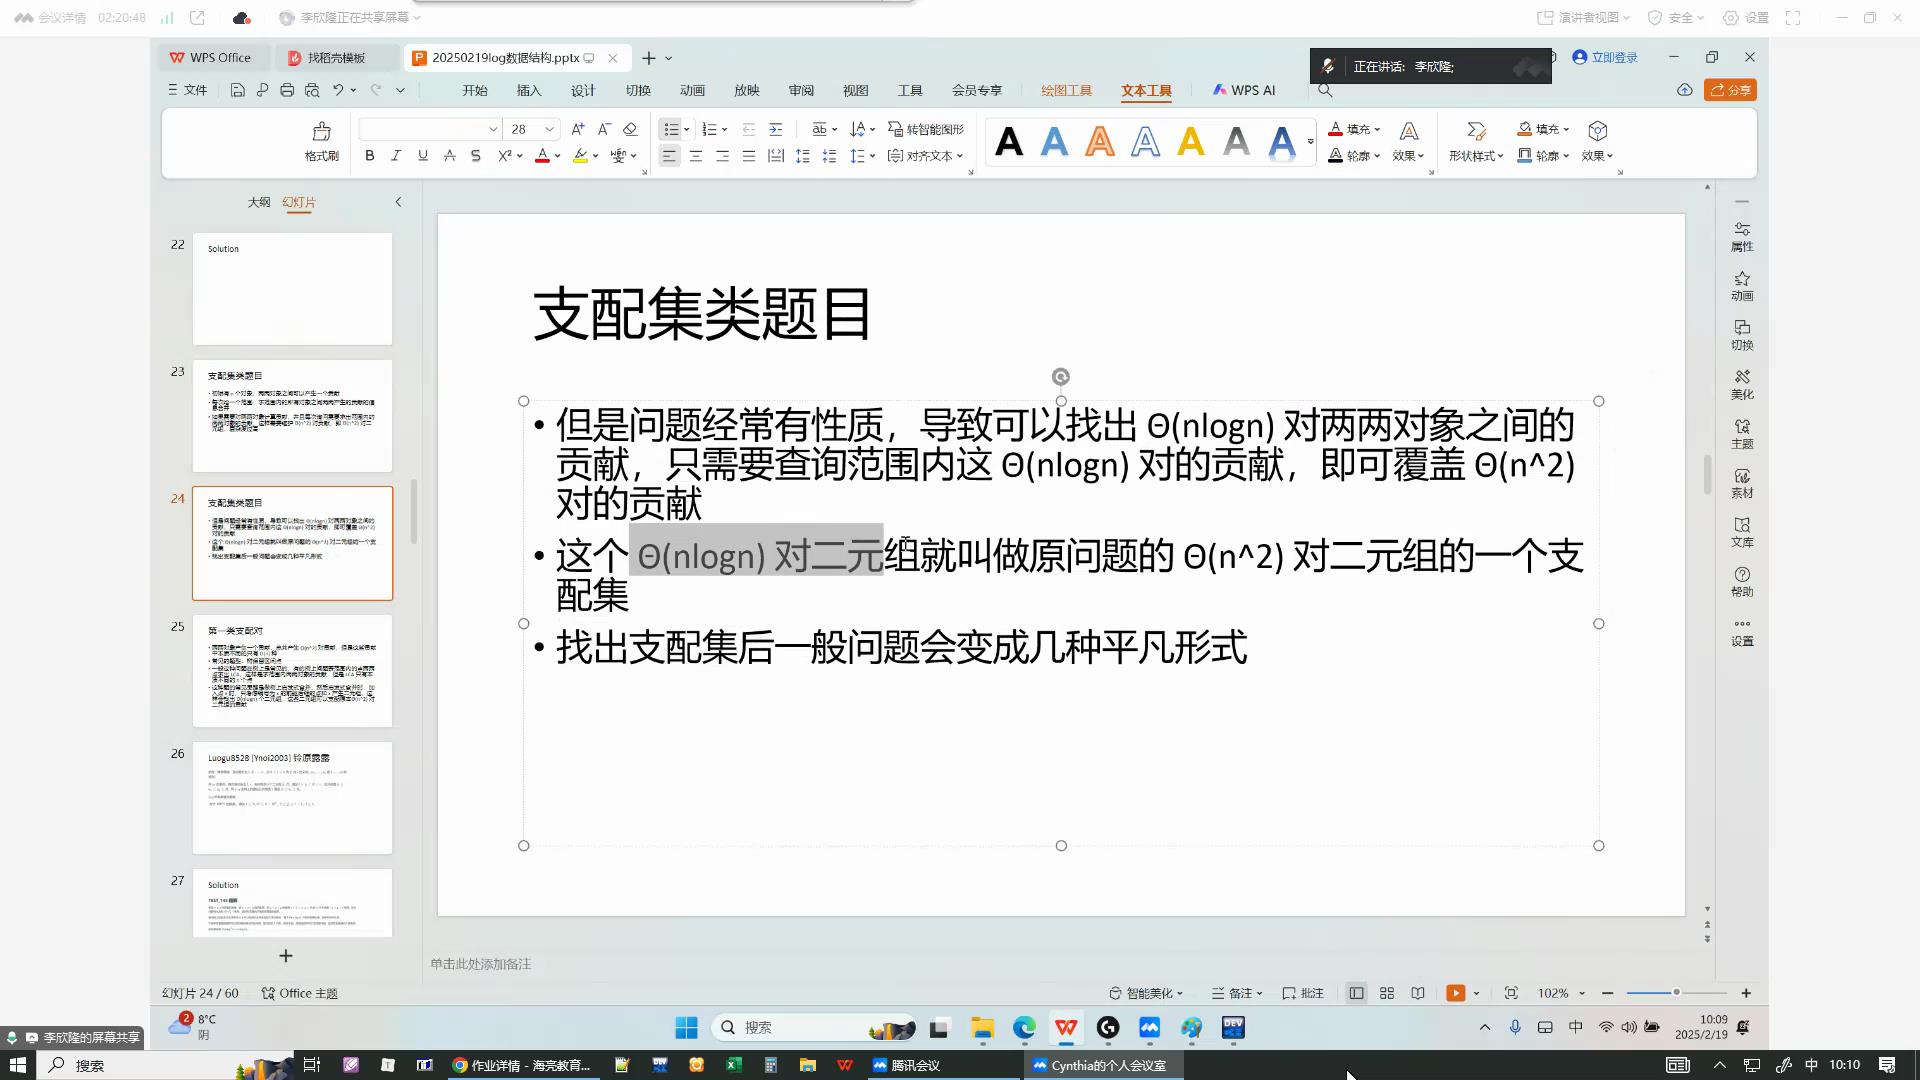The height and width of the screenshot is (1080, 1920).
Task: Toggle bold formatting
Action: point(370,156)
